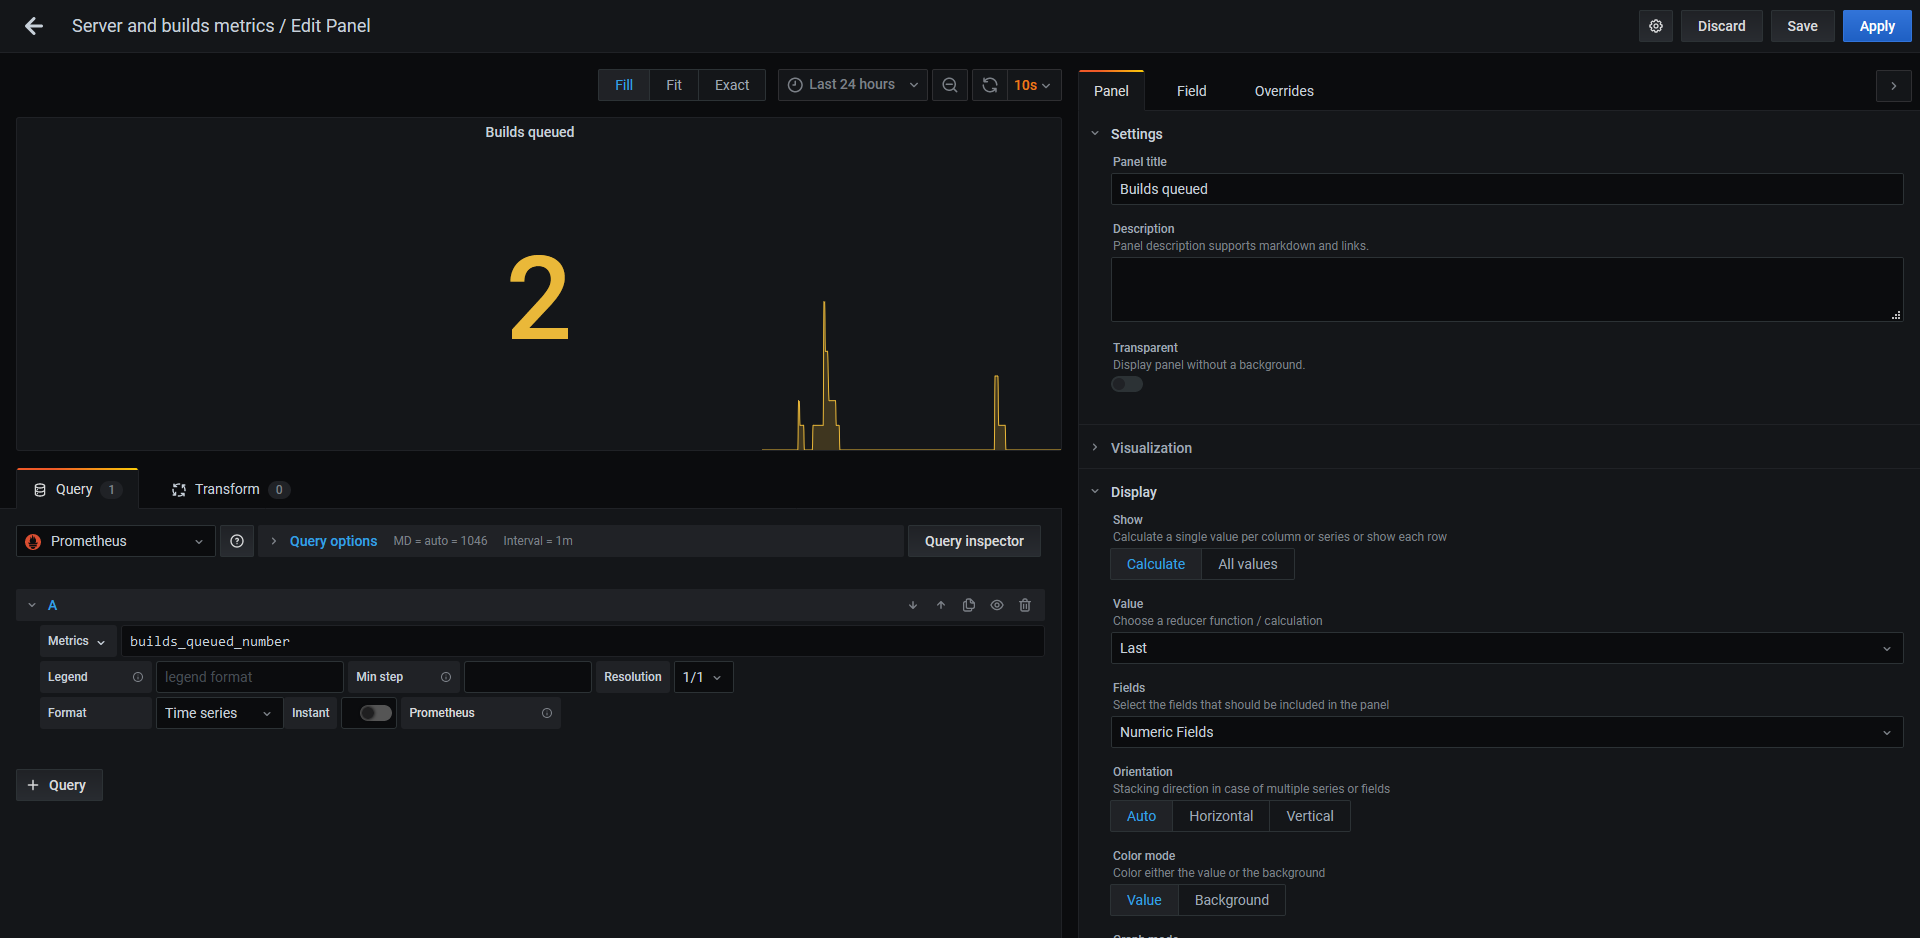This screenshot has height=938, width=1920.
Task: Click the clock icon in time picker
Action: (x=795, y=85)
